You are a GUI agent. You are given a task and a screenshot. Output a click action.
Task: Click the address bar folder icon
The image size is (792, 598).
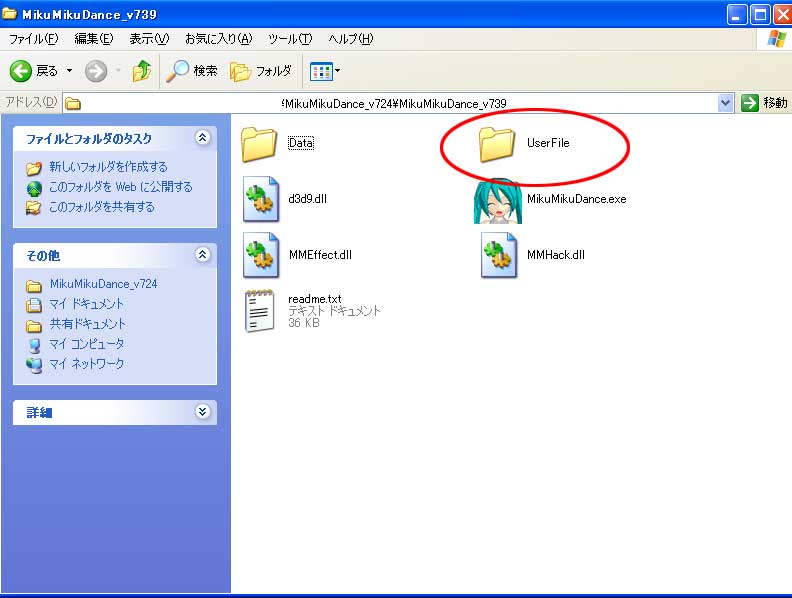click(x=73, y=104)
